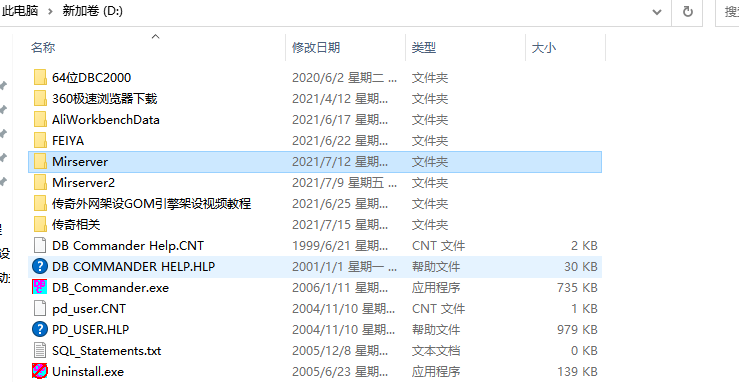Click the SQL_Statements.txt document icon

point(40,350)
